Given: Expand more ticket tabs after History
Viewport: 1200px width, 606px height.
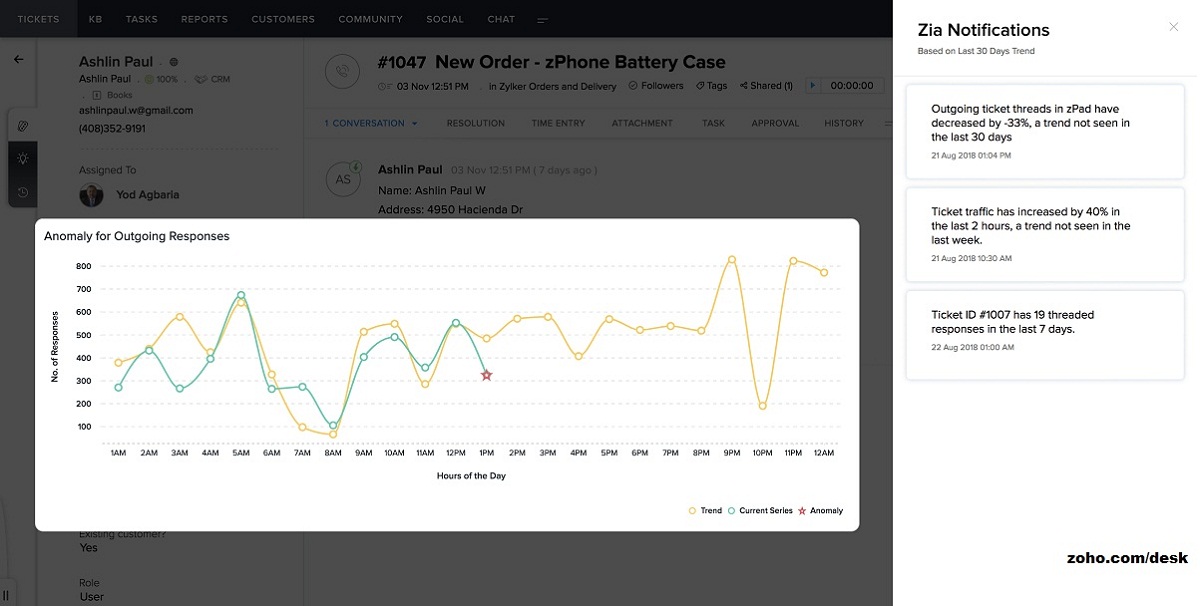Looking at the screenshot, I should coord(887,124).
